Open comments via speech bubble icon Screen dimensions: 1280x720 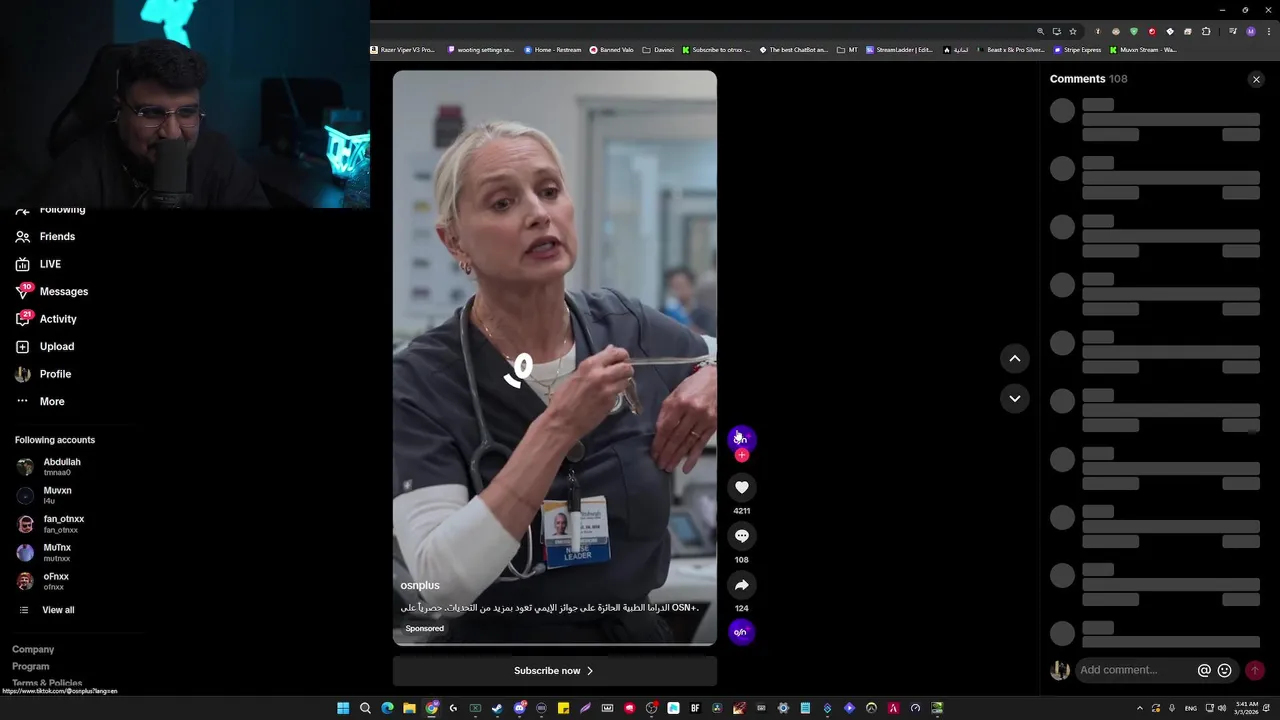(x=741, y=536)
